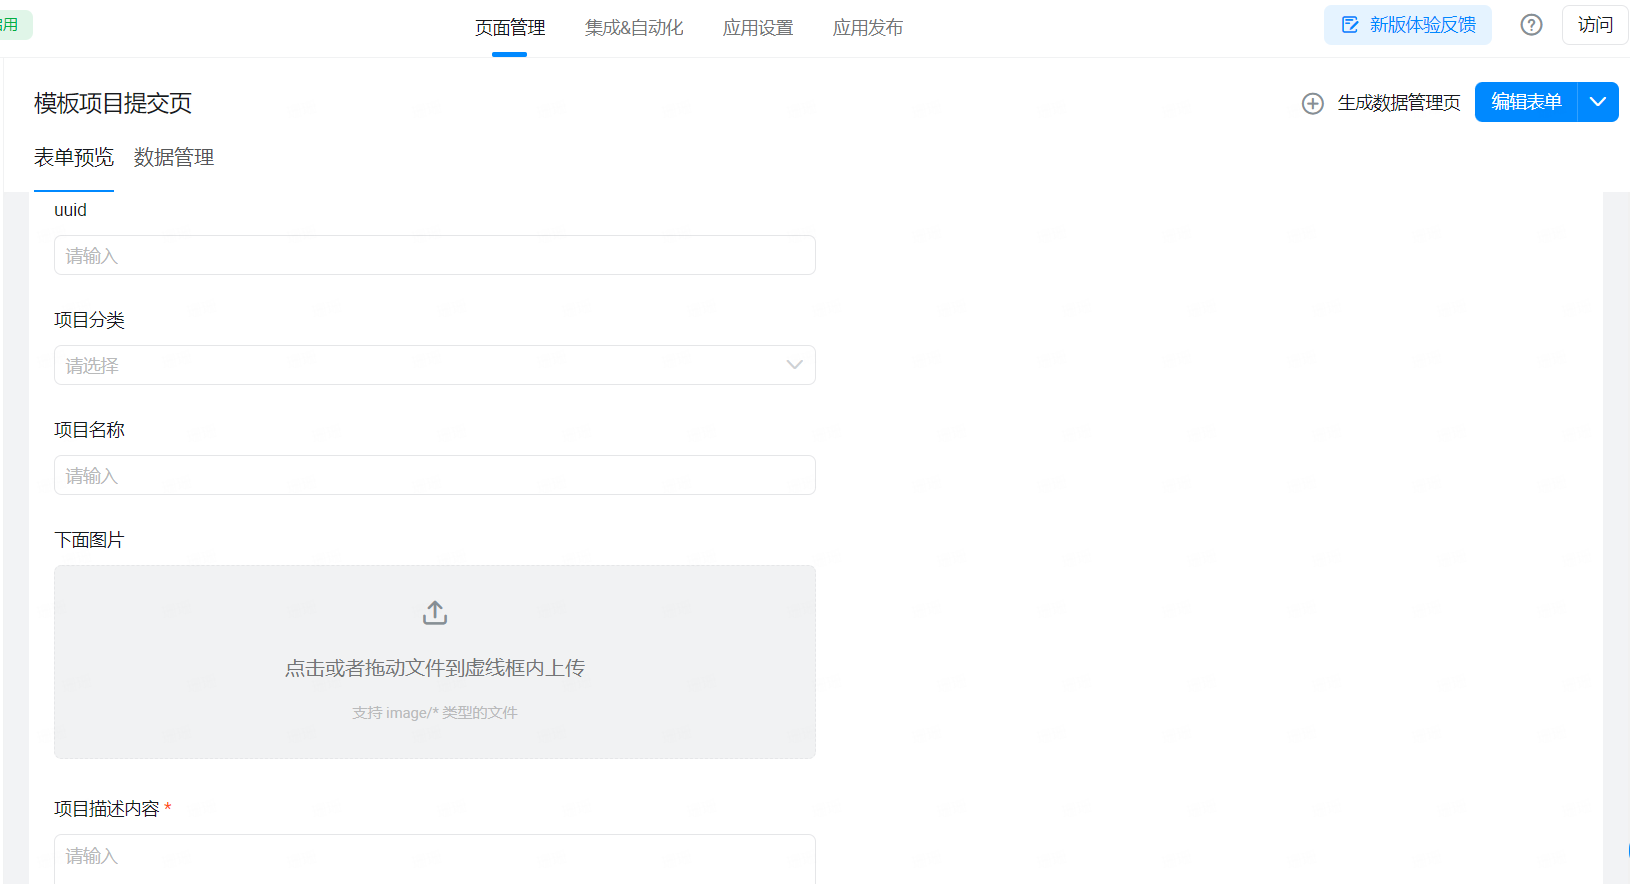Image resolution: width=1630 pixels, height=884 pixels.
Task: Click the 新版体验反馈 button
Action: pos(1408,25)
